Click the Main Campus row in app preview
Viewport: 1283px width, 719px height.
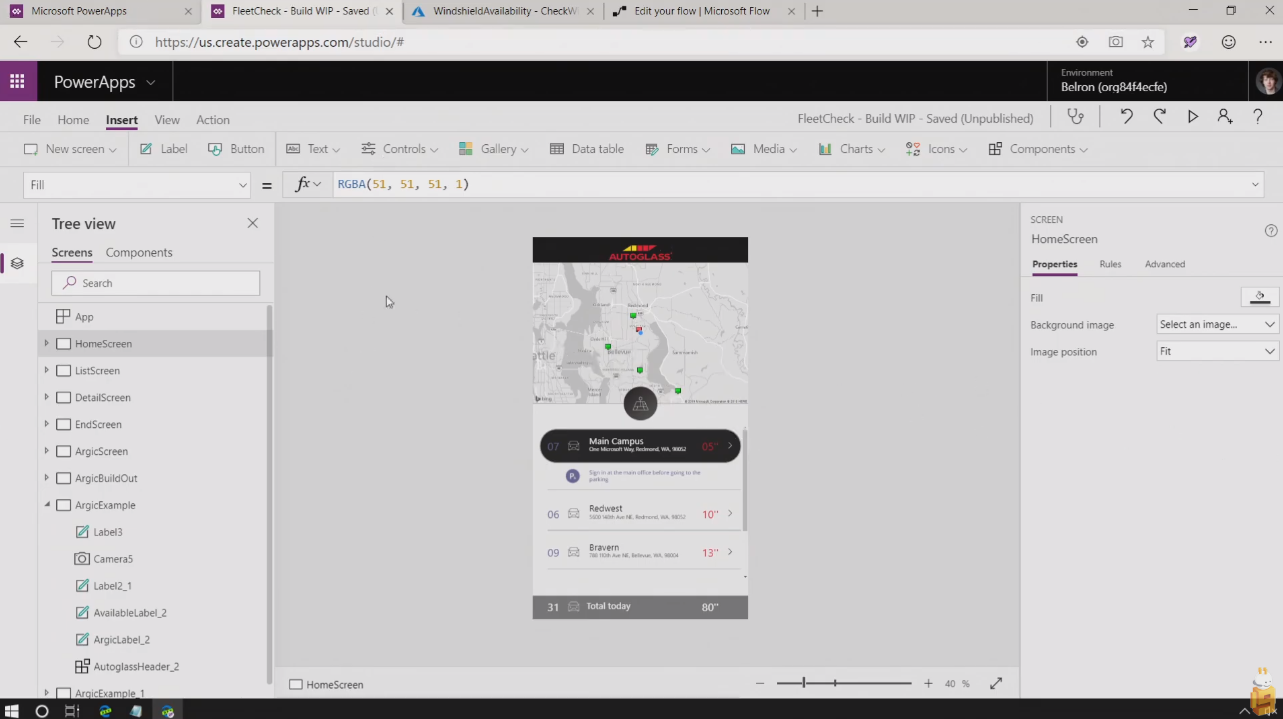point(640,446)
